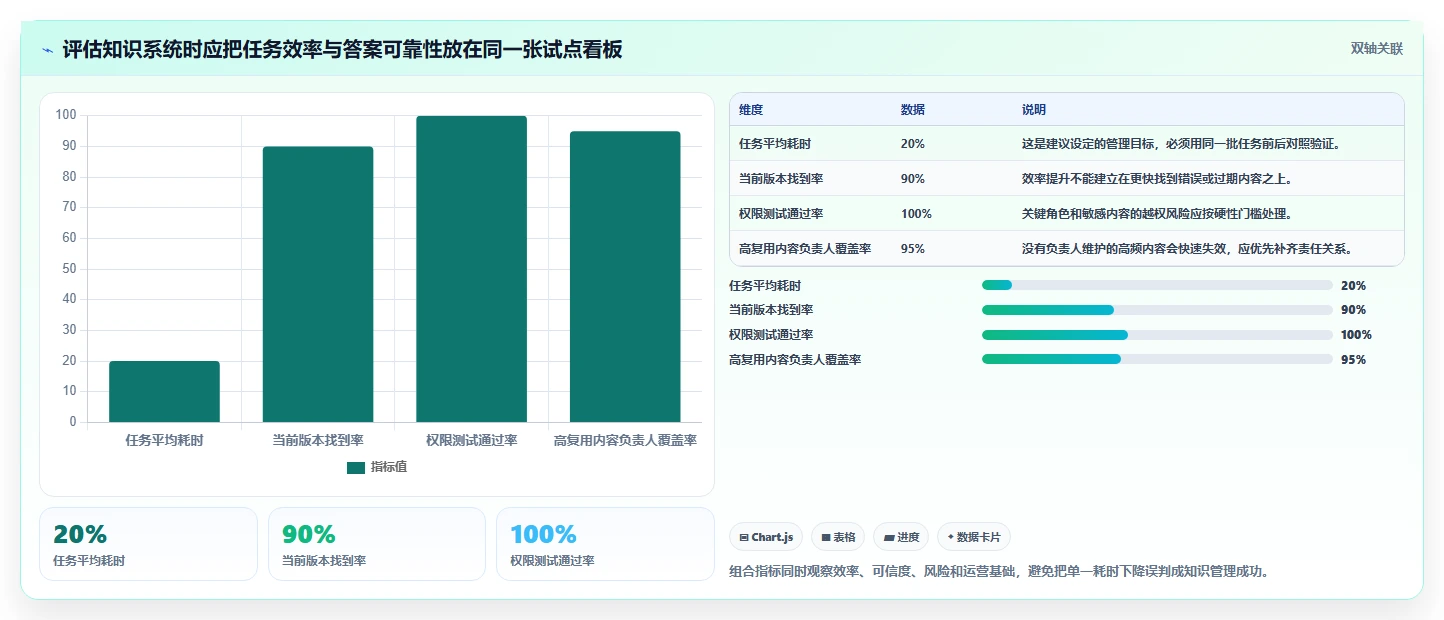This screenshot has height=620, width=1444.
Task: Open the 100% 权限测试通过率 data card
Action: tap(605, 544)
